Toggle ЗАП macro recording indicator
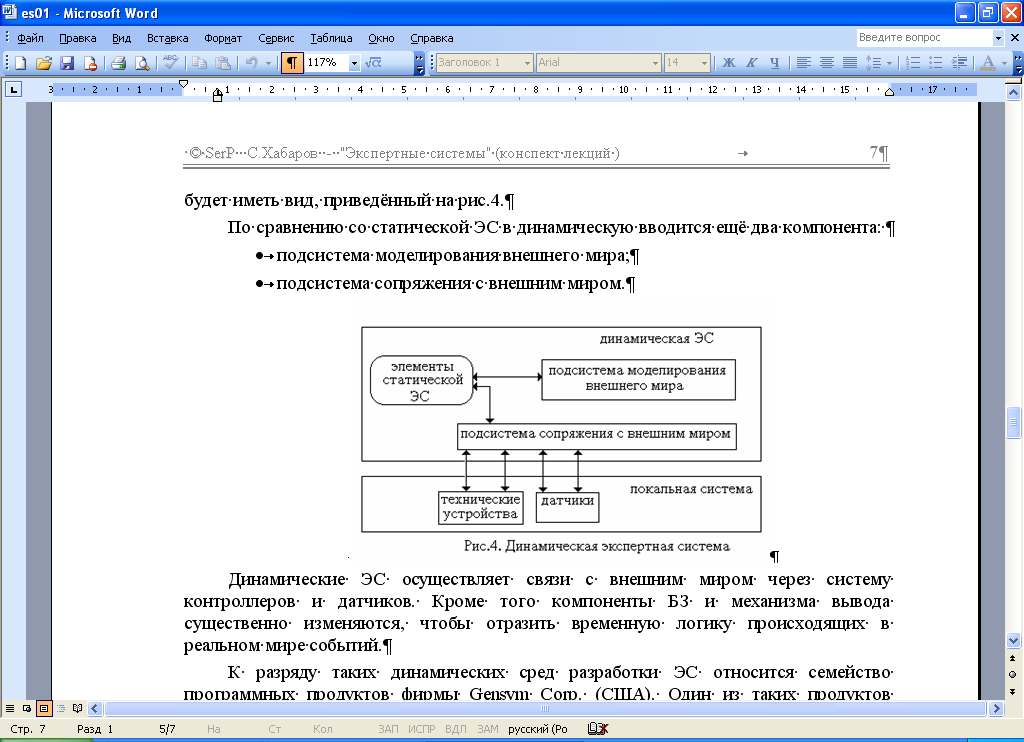 coord(388,729)
